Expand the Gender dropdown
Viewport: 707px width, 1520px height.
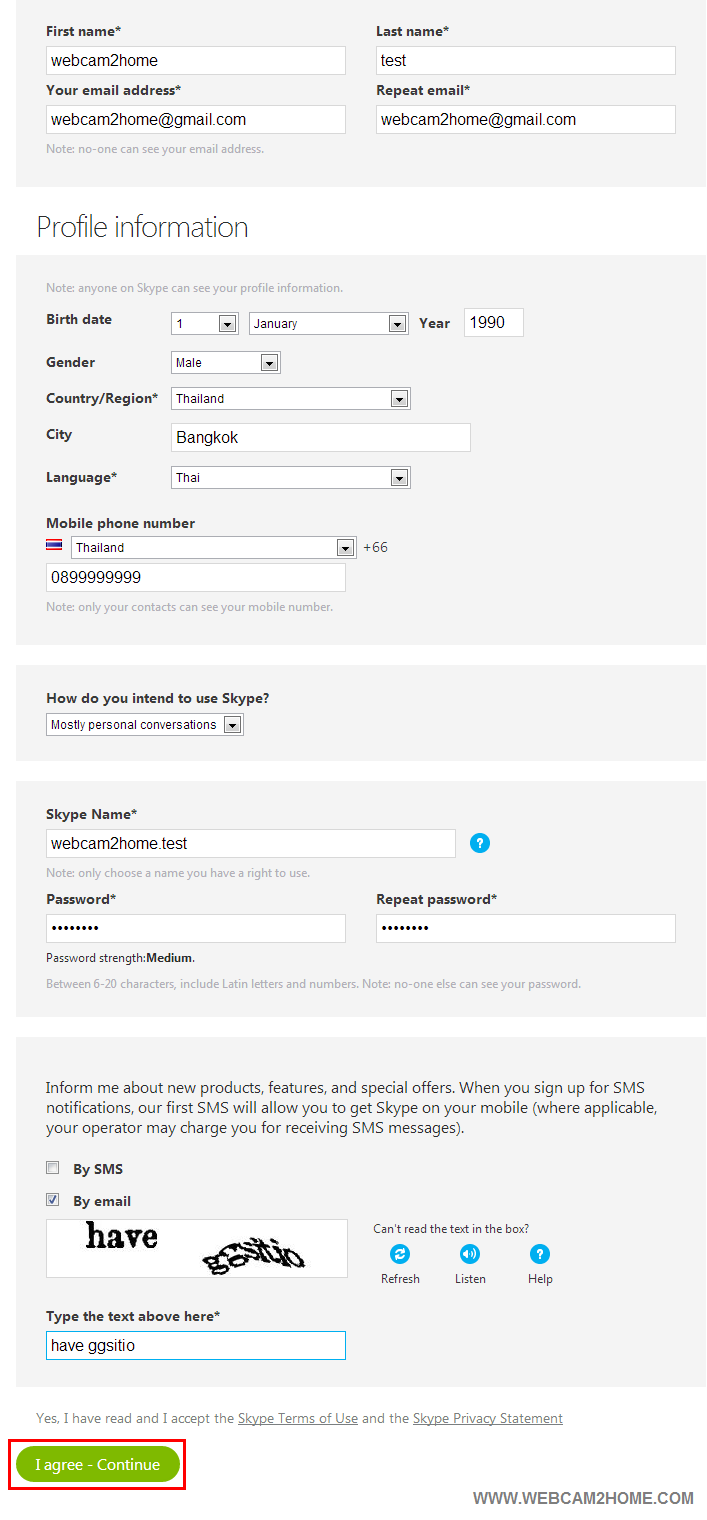click(226, 363)
